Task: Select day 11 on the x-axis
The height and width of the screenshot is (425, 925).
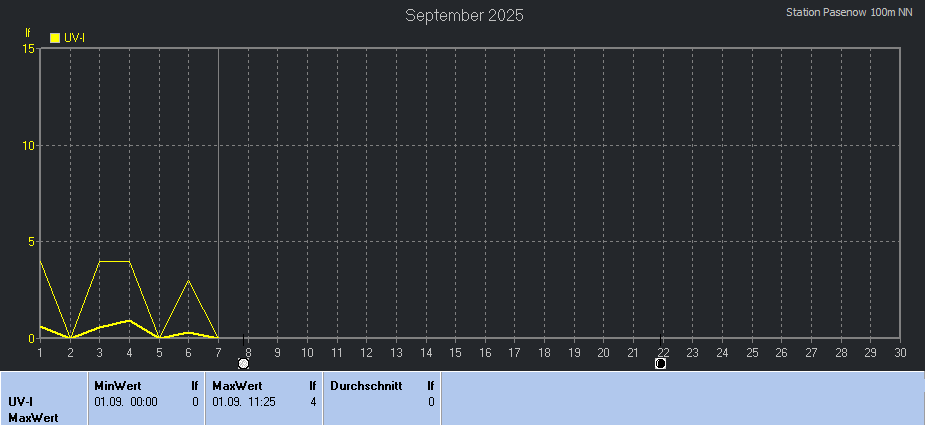Action: 337,352
